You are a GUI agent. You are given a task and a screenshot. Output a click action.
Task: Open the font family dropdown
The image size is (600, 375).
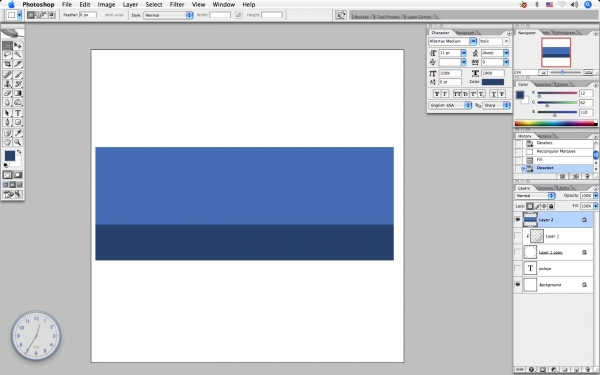[x=473, y=41]
